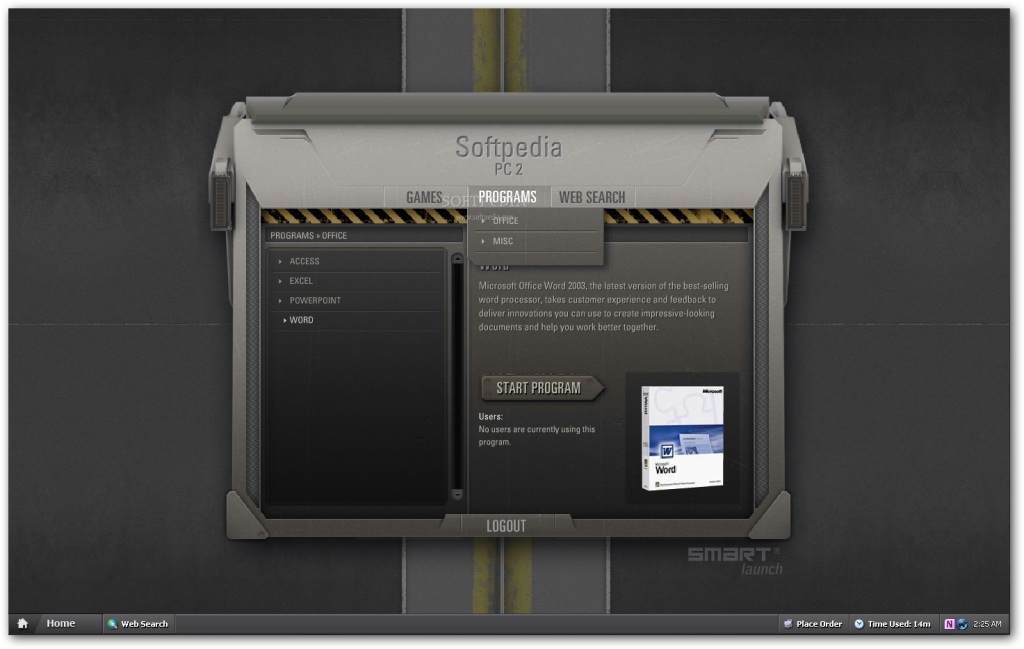The image size is (1024, 649).
Task: Click the arrow beside WORD
Action: 285,320
